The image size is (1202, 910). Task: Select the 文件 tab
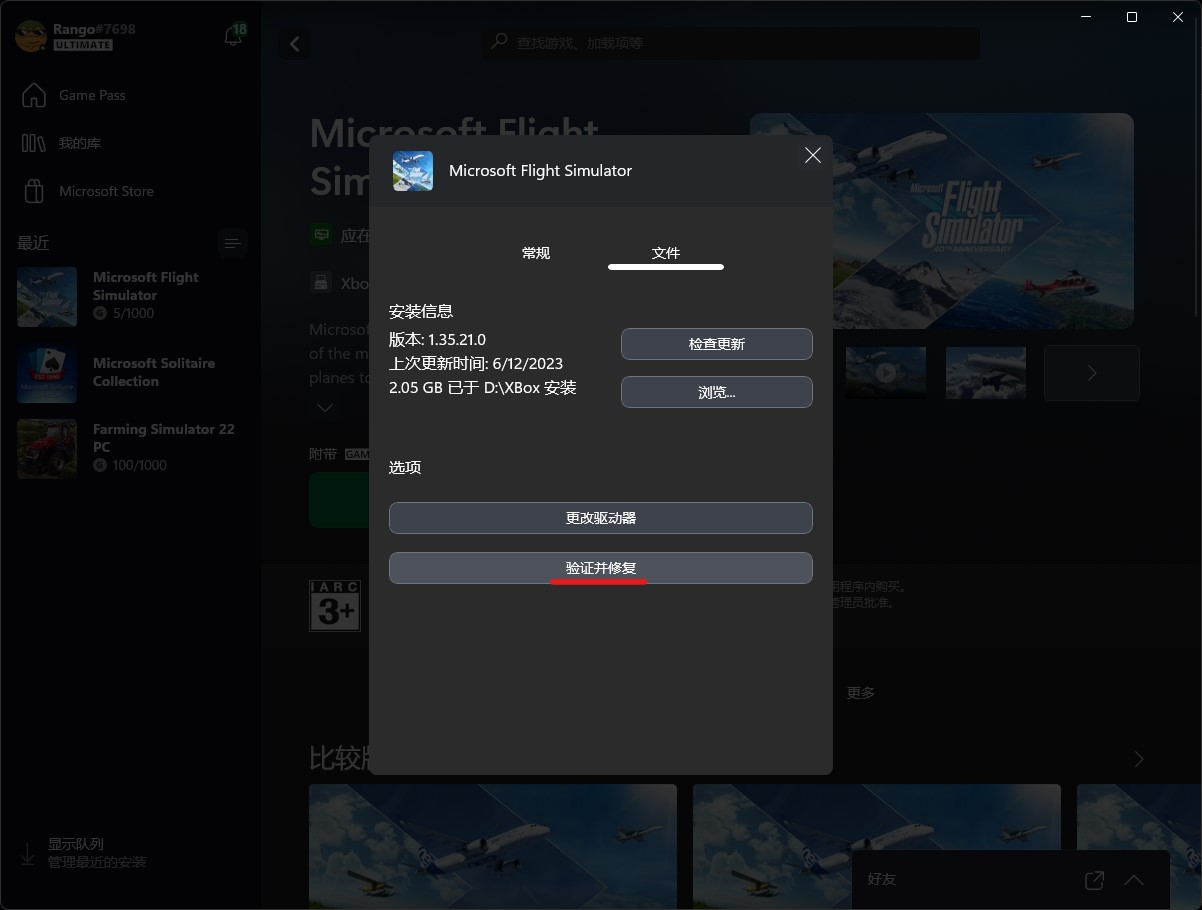pos(666,253)
